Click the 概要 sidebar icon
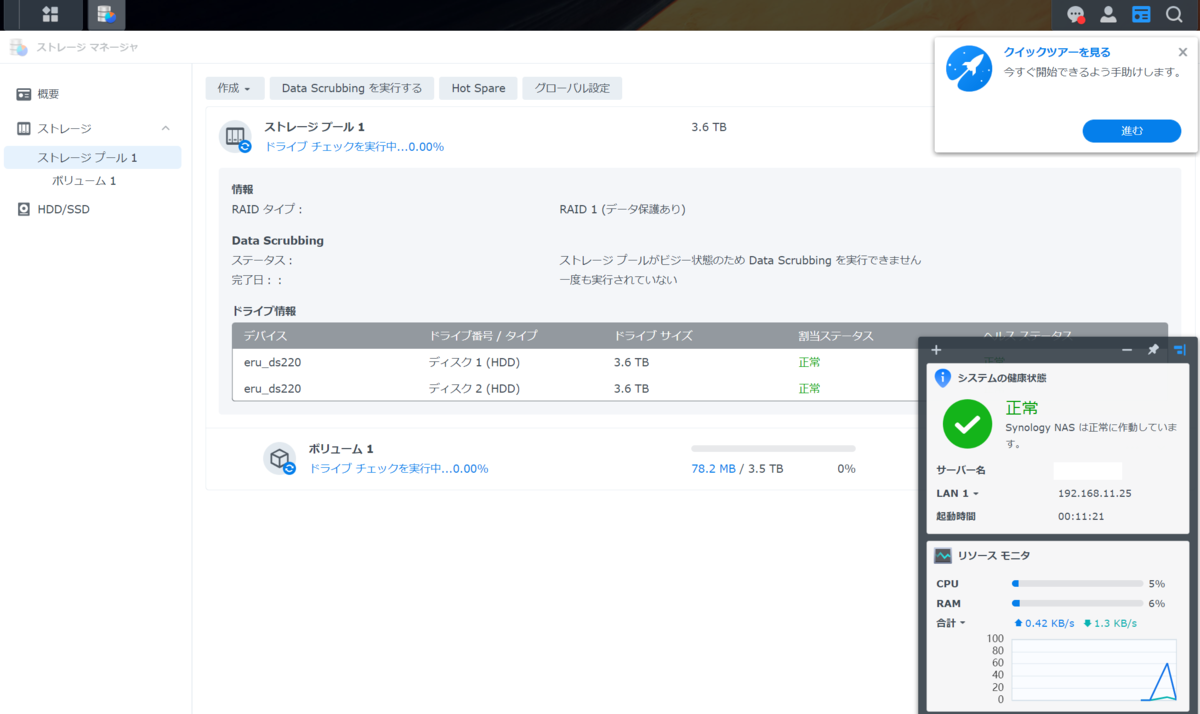 pyautogui.click(x=24, y=94)
